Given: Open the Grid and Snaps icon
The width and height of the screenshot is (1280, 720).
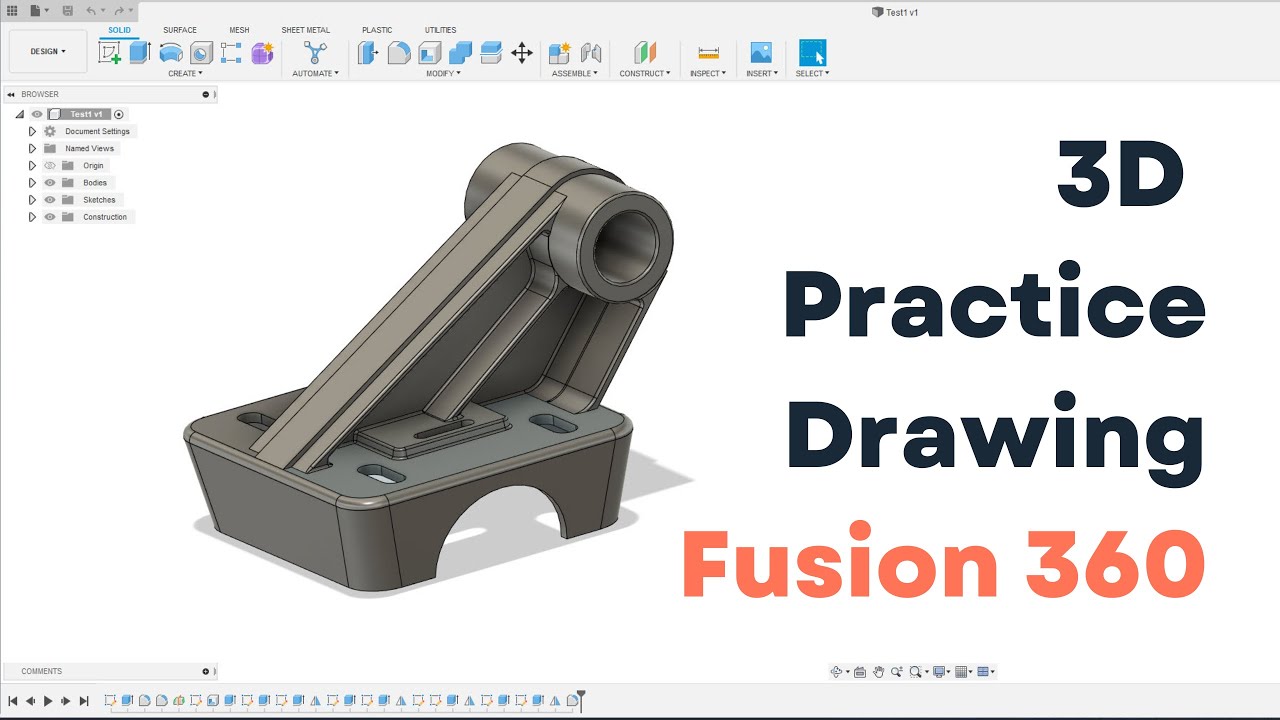Looking at the screenshot, I should tap(962, 672).
